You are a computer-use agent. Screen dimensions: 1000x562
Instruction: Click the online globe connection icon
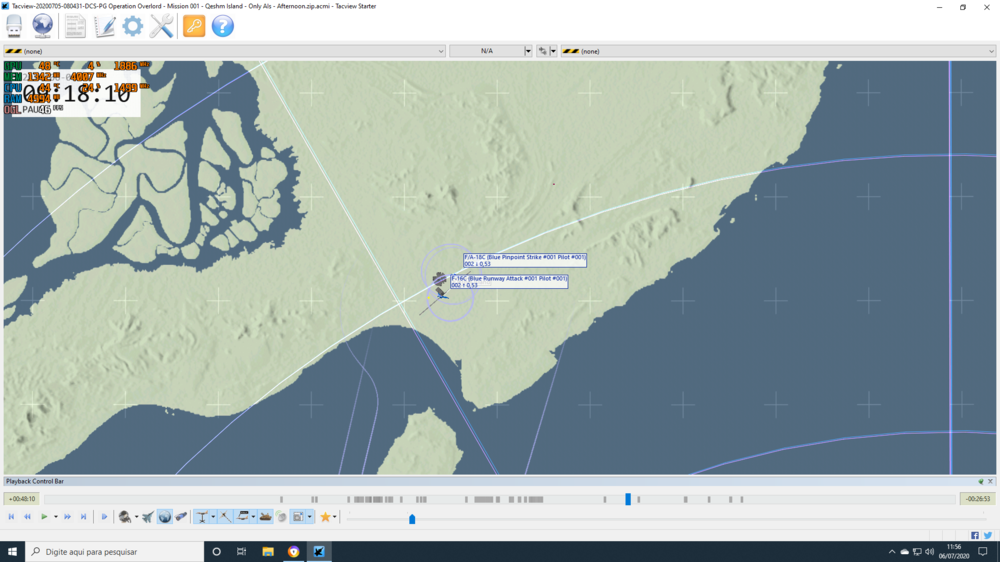click(x=43, y=26)
